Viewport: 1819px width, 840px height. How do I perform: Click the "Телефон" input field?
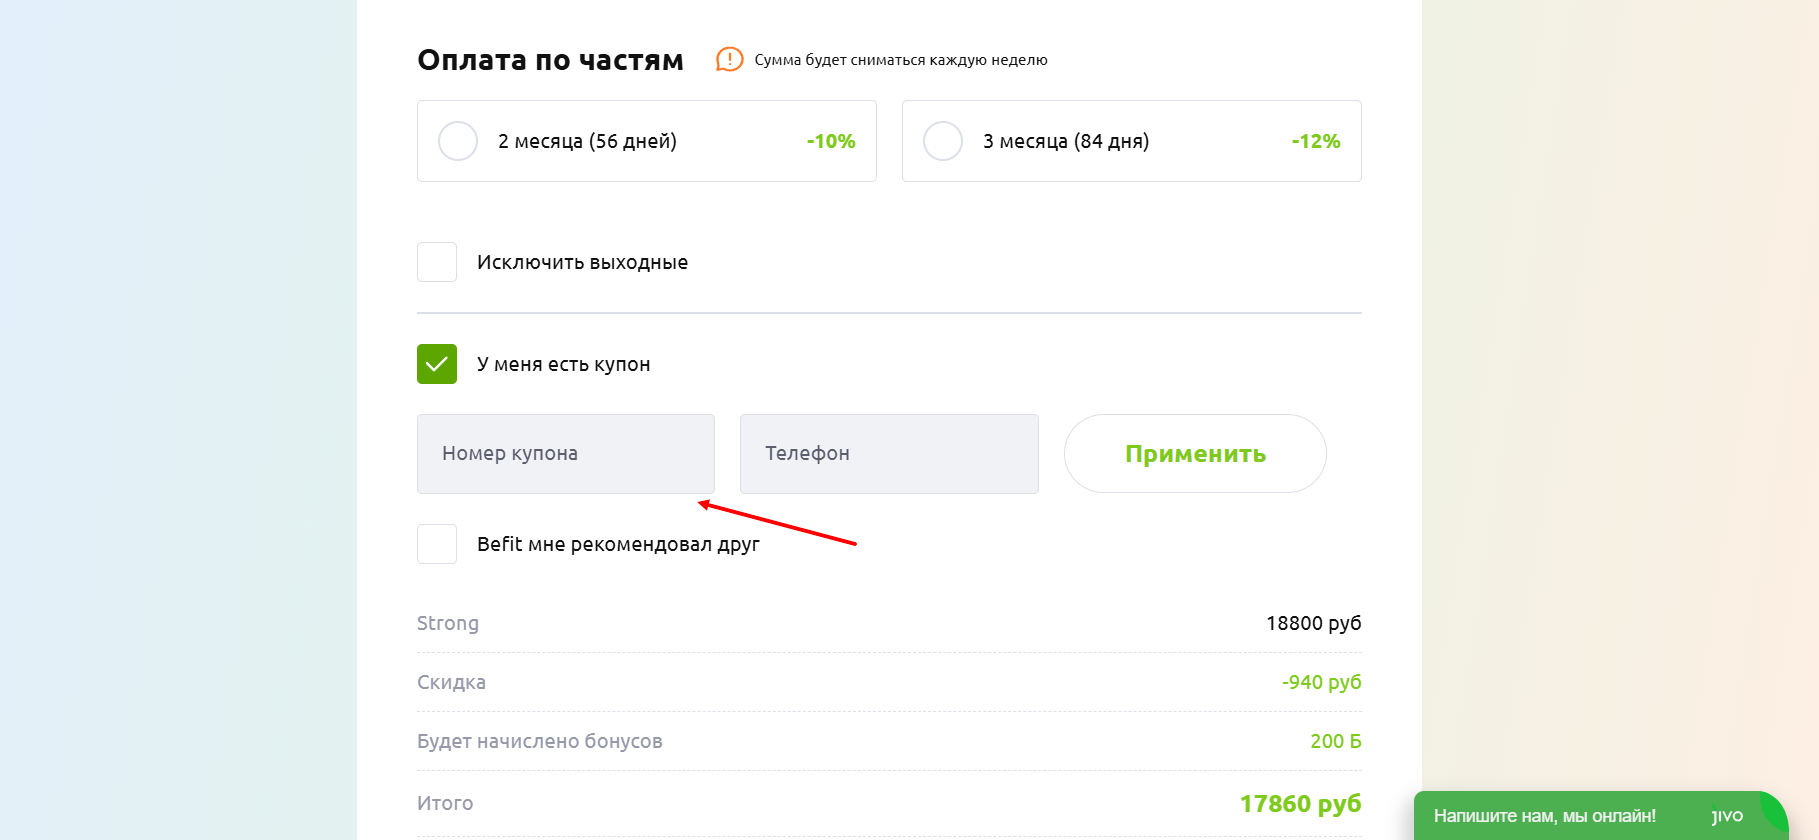pyautogui.click(x=888, y=453)
